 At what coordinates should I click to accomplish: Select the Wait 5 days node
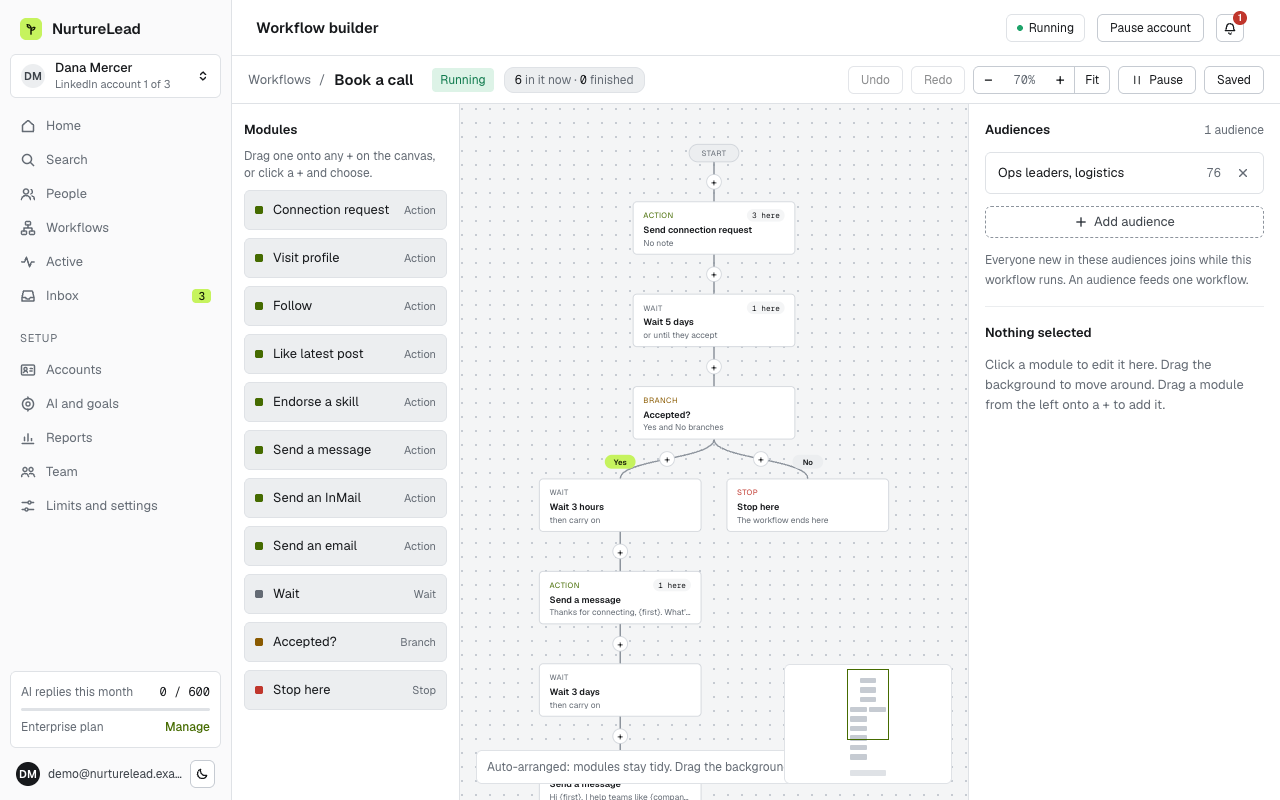(x=714, y=320)
